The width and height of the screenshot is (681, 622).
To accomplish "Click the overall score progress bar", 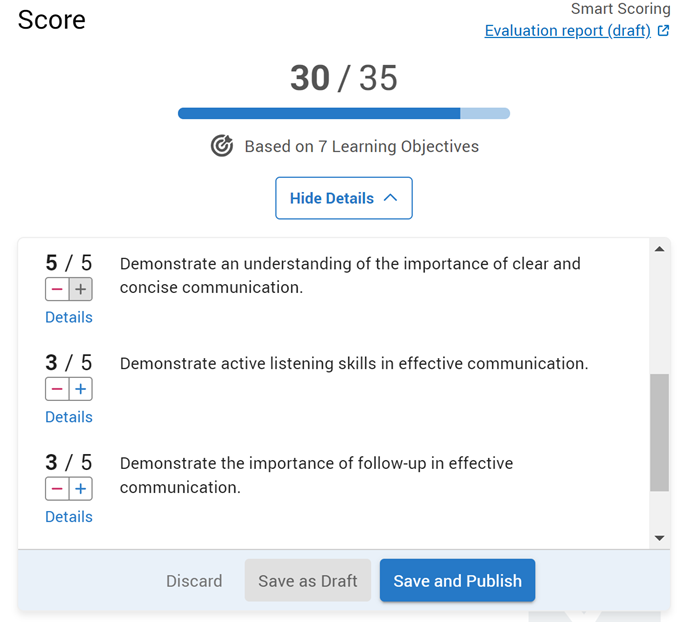I will tap(344, 113).
